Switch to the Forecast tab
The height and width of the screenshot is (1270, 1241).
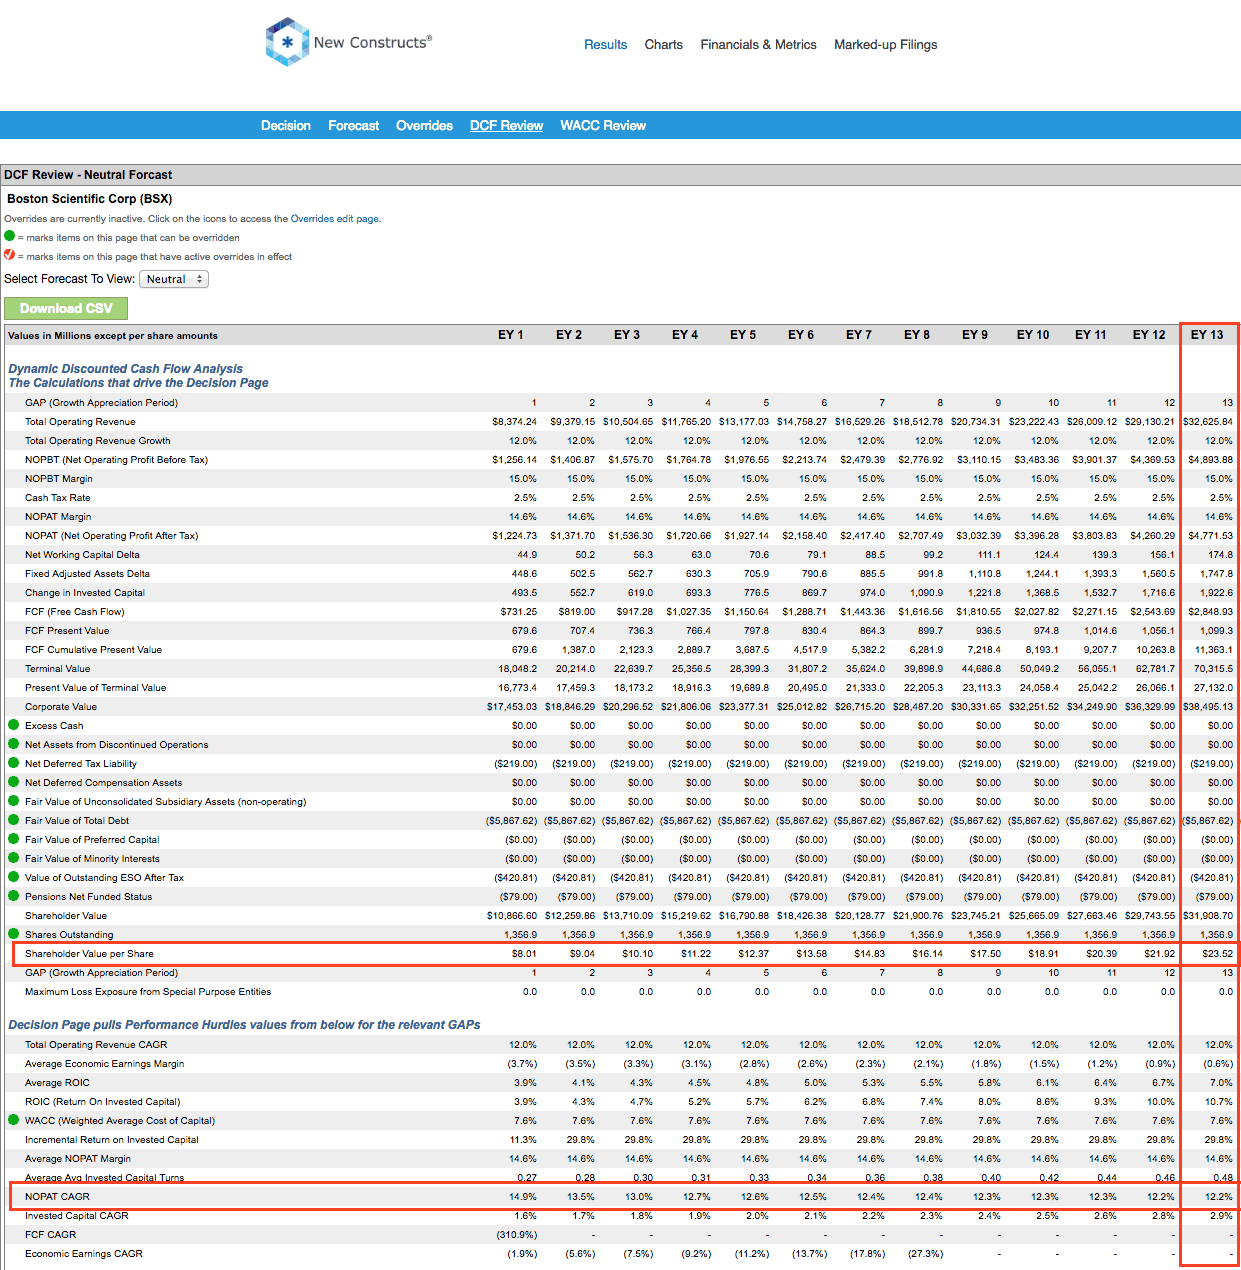(x=354, y=125)
